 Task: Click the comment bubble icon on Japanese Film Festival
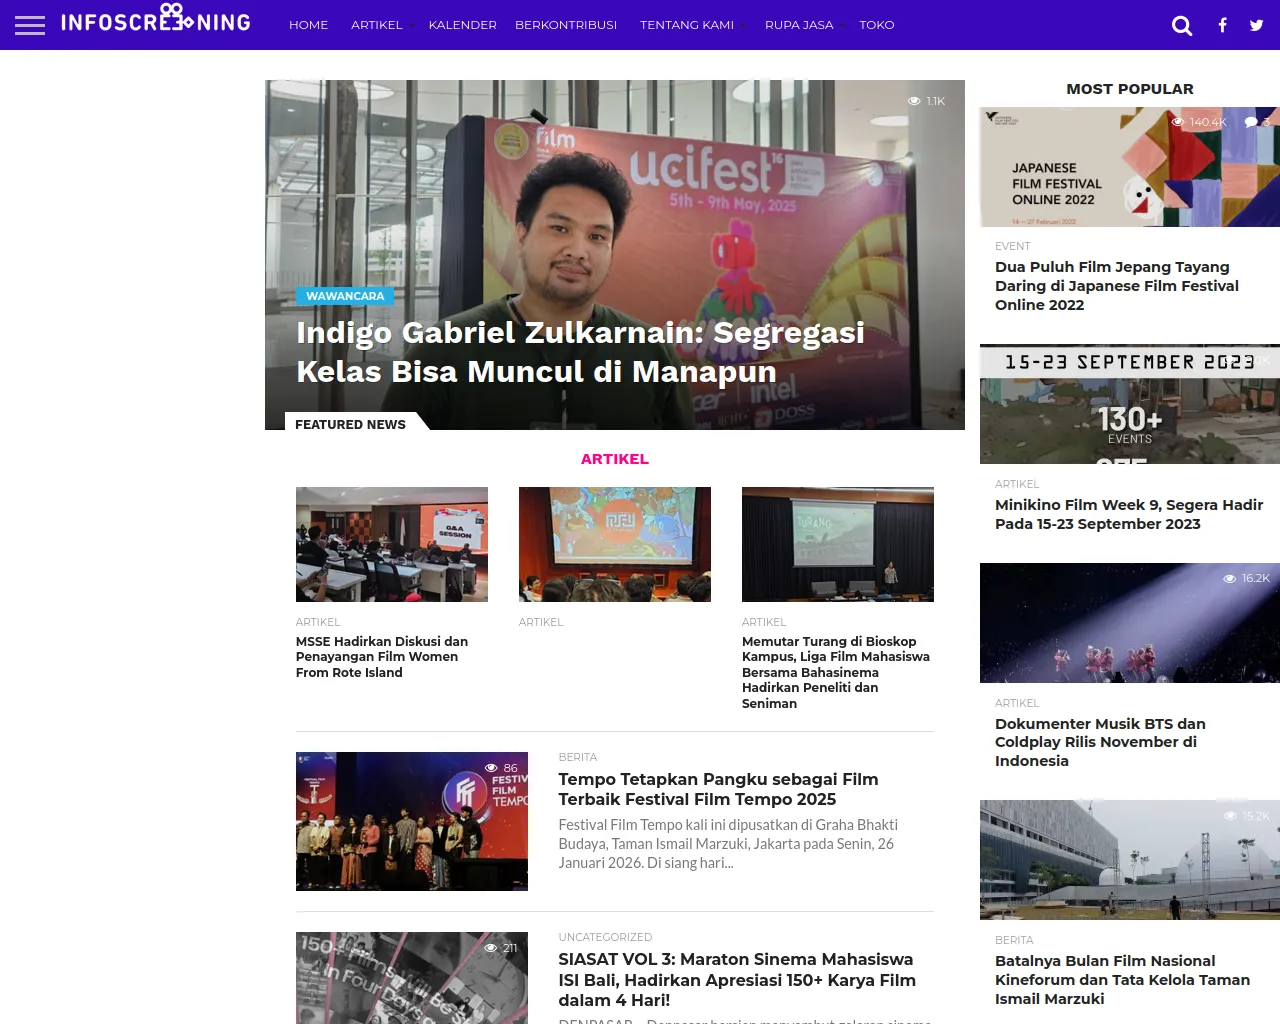[1251, 122]
